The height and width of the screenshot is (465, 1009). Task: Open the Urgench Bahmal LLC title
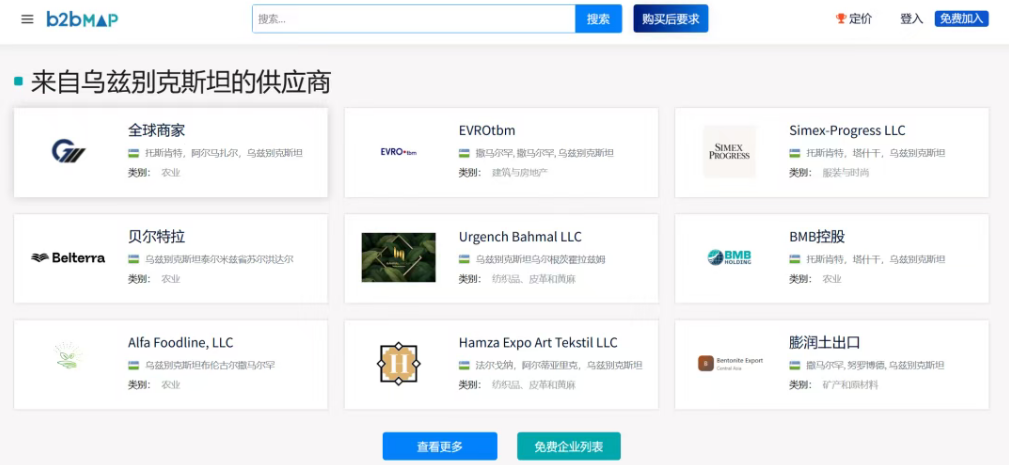pos(520,237)
